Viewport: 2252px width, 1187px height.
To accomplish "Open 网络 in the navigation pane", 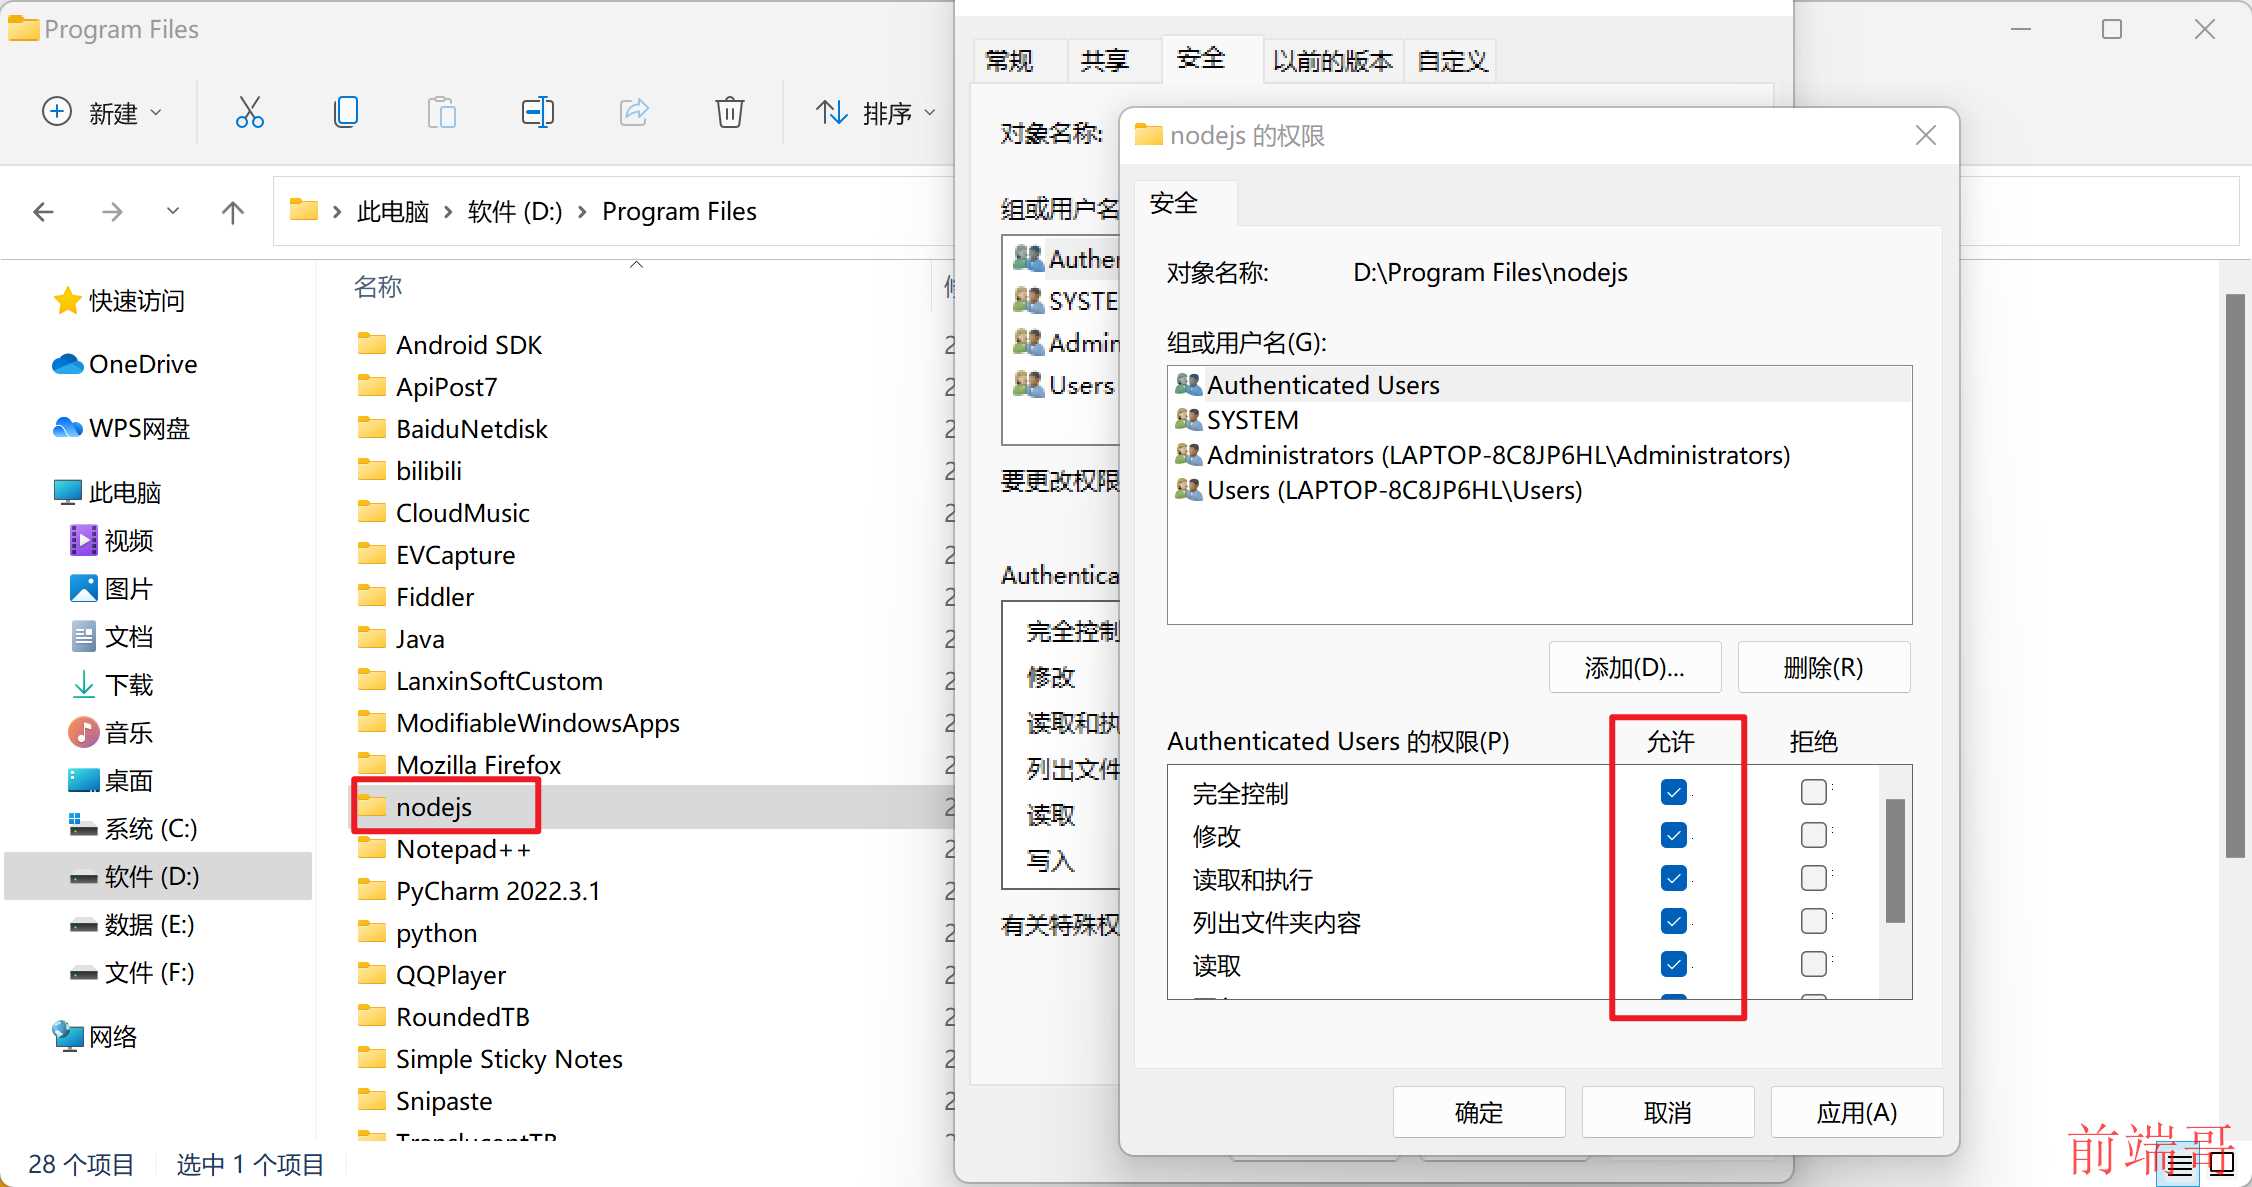I will point(95,1036).
